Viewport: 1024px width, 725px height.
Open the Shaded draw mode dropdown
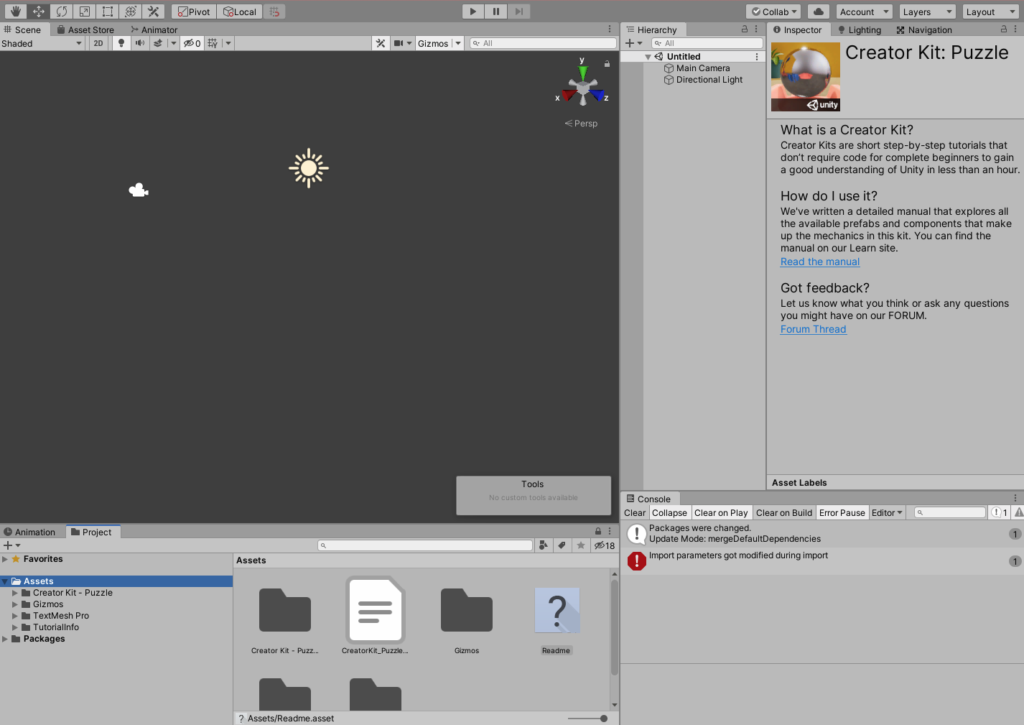[42, 44]
